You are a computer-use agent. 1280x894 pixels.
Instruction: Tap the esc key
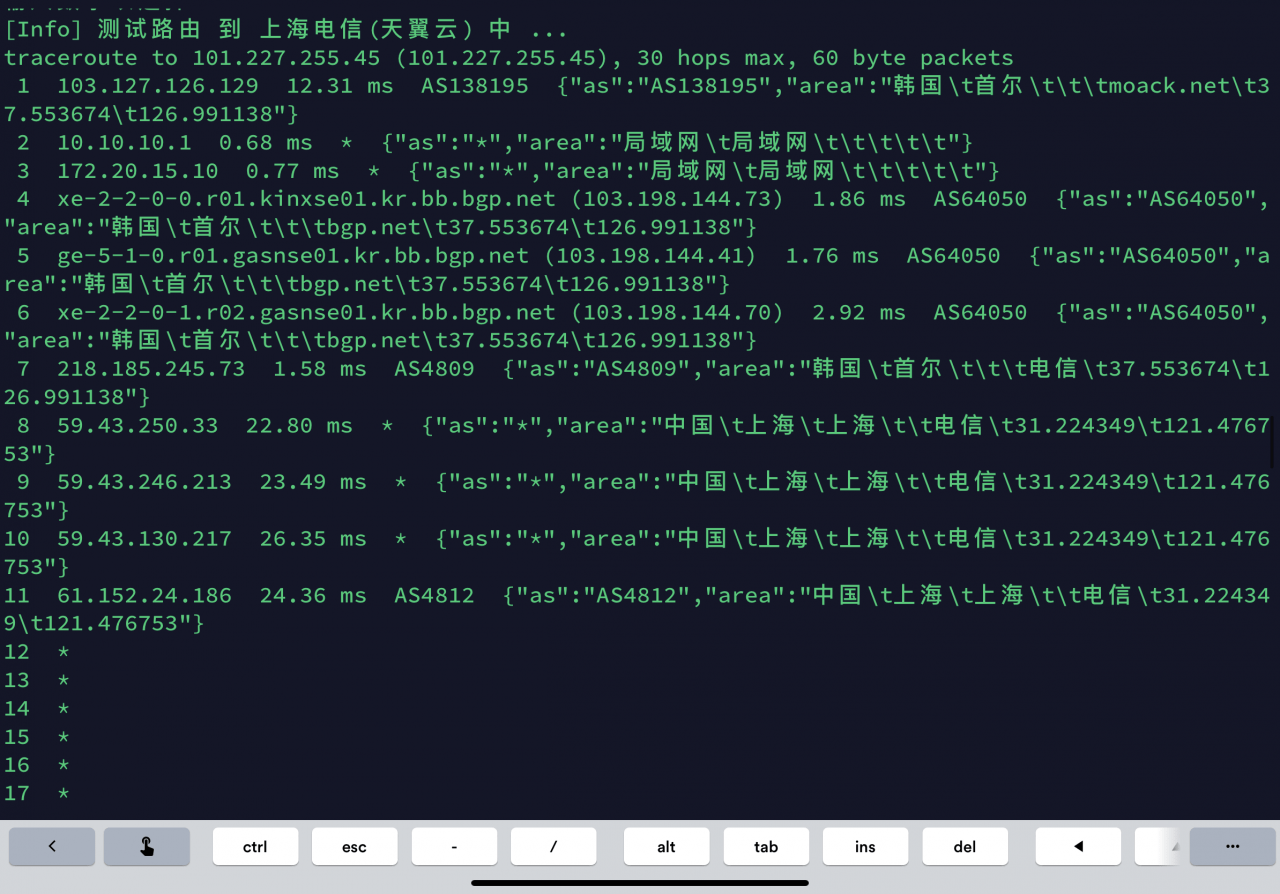(x=354, y=846)
